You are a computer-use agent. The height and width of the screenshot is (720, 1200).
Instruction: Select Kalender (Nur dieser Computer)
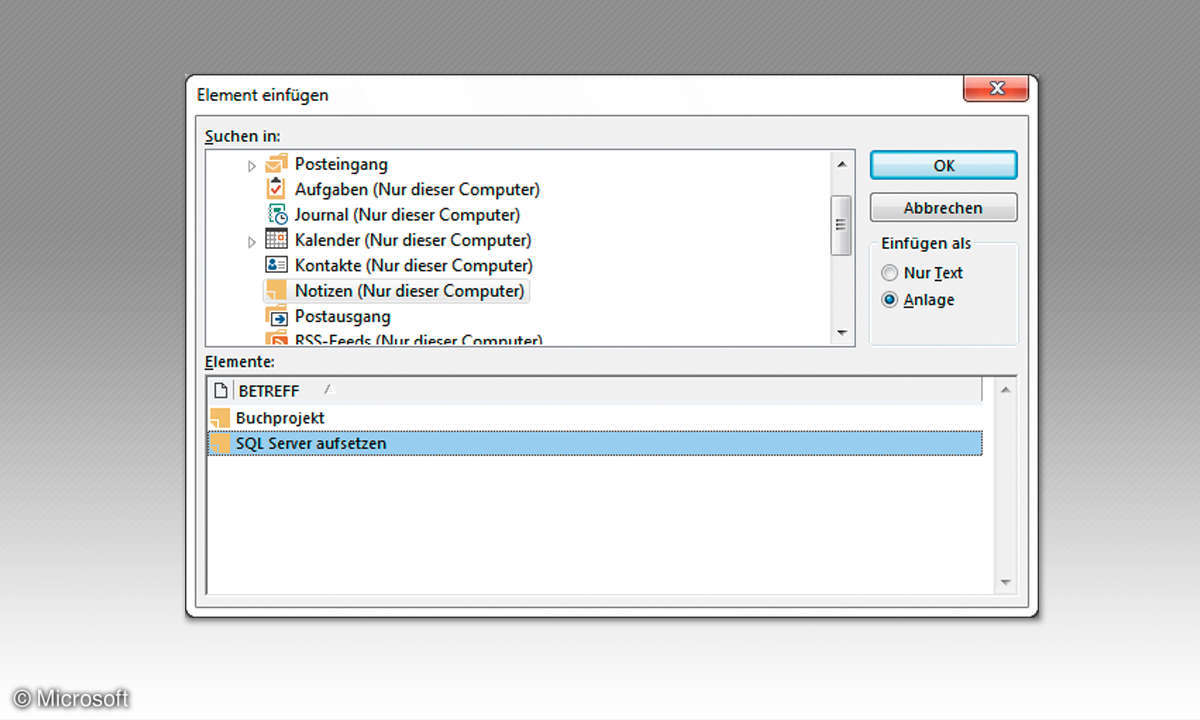pyautogui.click(x=413, y=240)
